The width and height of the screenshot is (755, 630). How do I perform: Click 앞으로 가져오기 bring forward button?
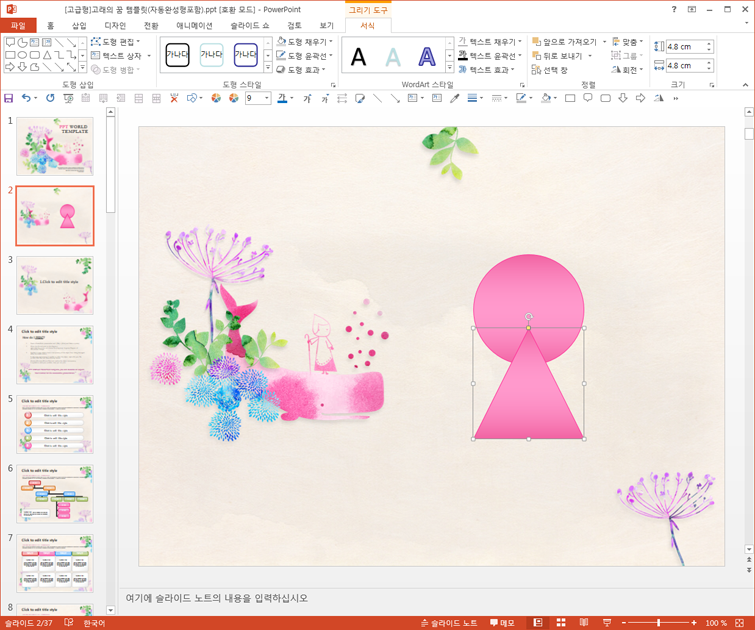pyautogui.click(x=564, y=42)
